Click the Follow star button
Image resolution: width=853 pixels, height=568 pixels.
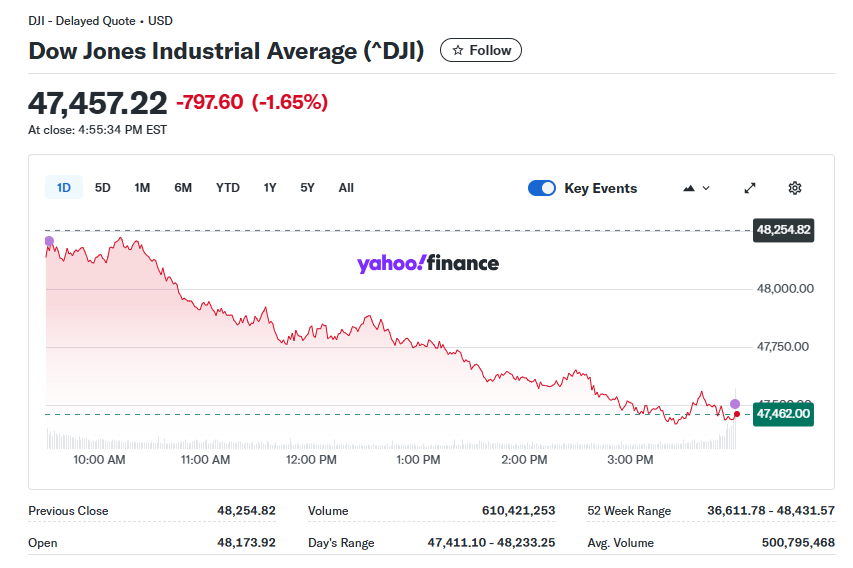tap(480, 50)
